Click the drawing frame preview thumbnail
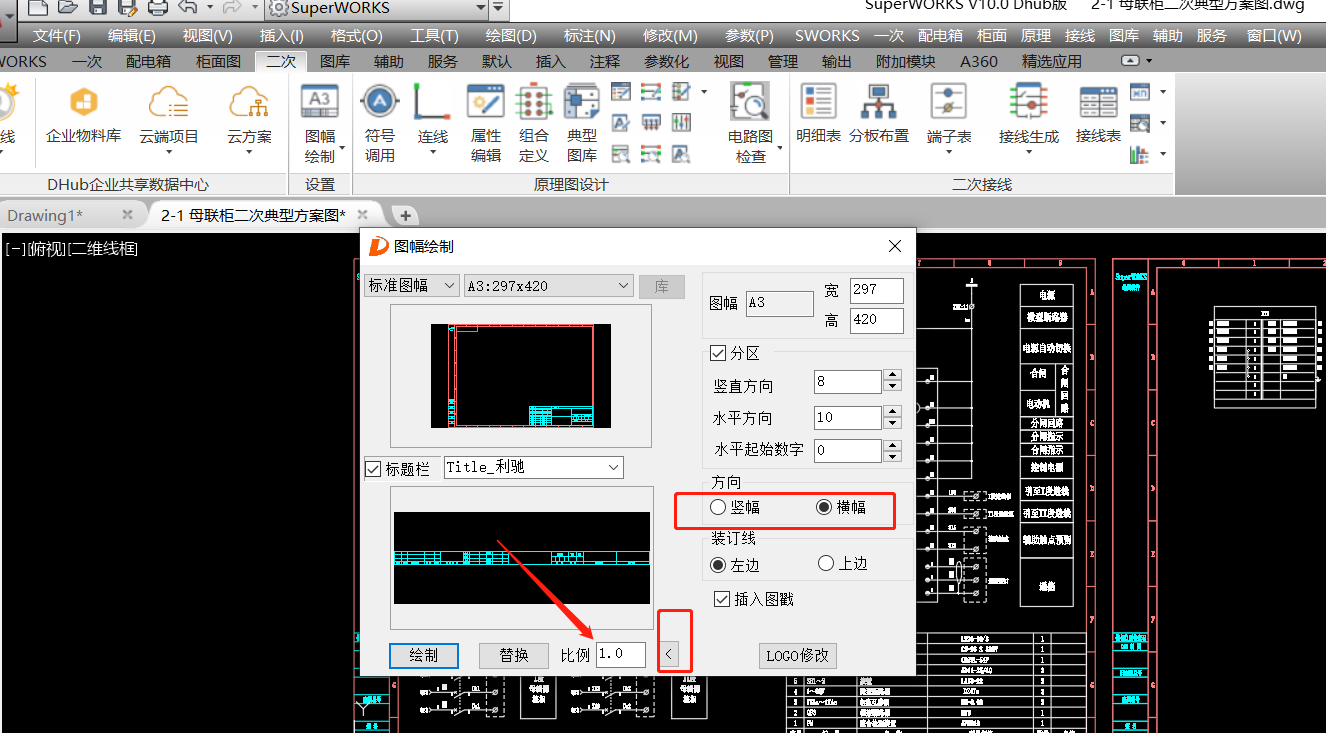 tap(521, 376)
